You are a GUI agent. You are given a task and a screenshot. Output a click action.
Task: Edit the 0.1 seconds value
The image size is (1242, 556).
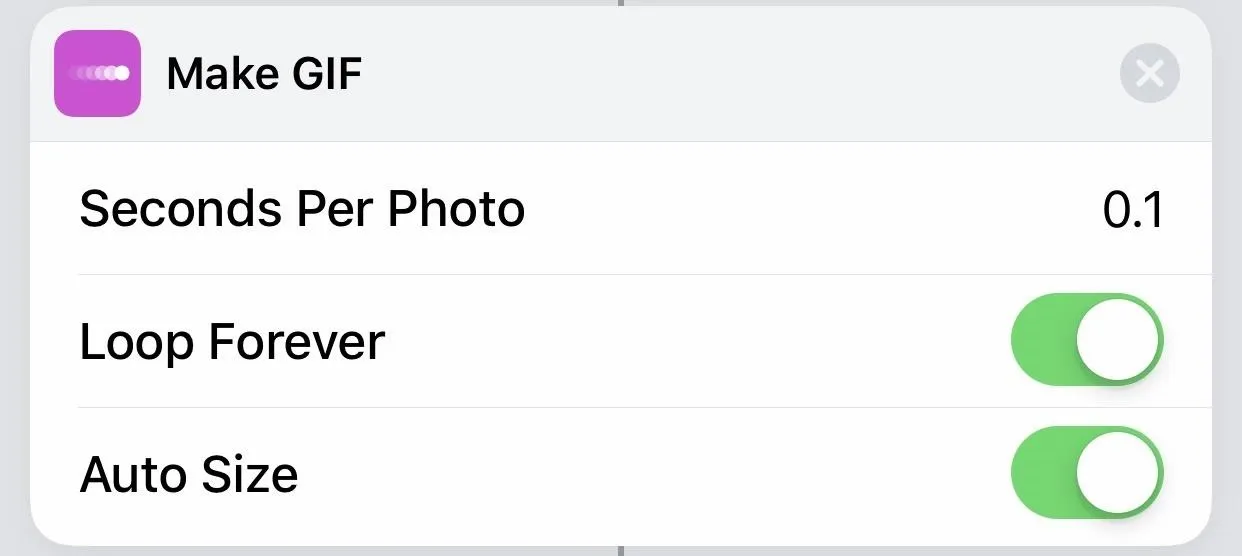[x=1133, y=209]
